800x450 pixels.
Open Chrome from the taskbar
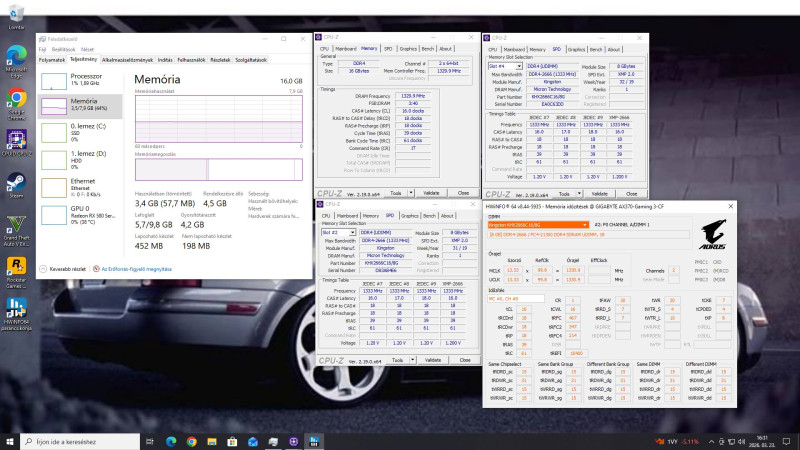[191, 441]
